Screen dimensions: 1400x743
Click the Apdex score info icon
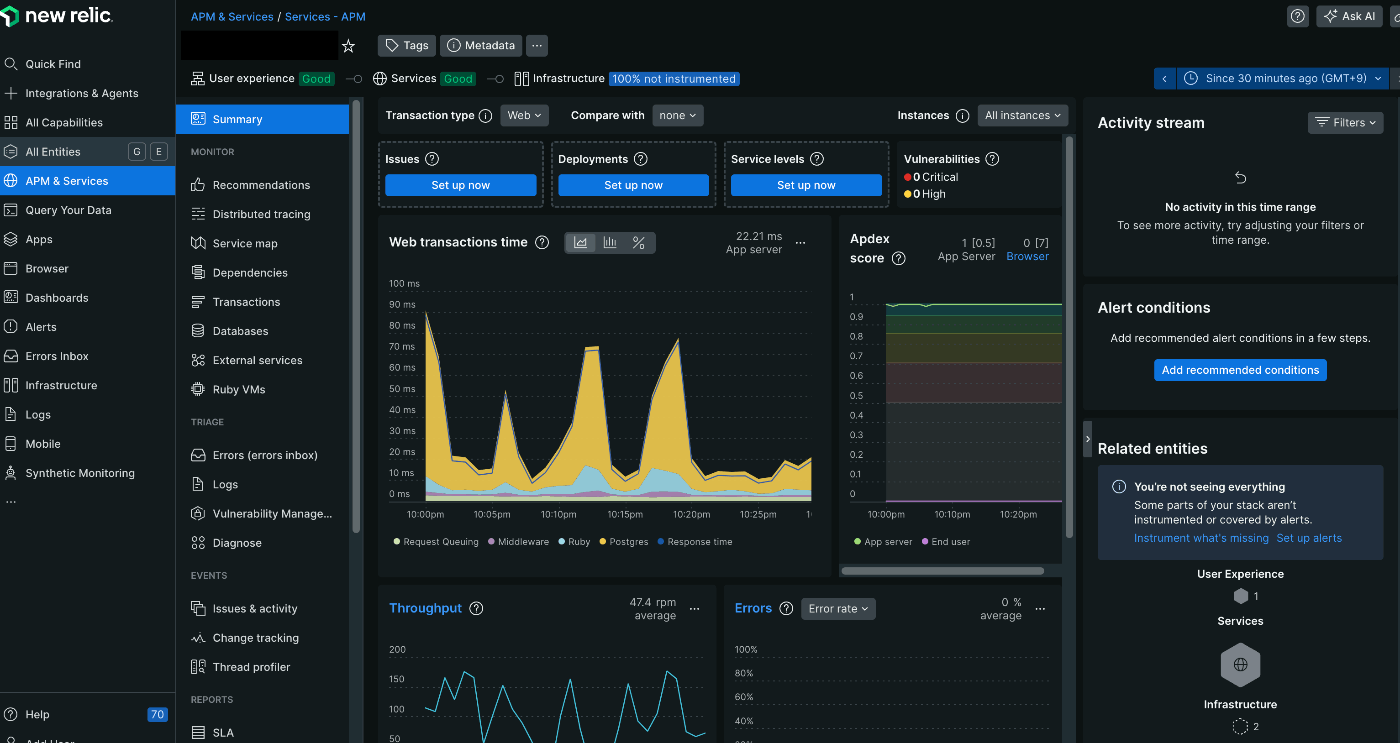tap(898, 258)
